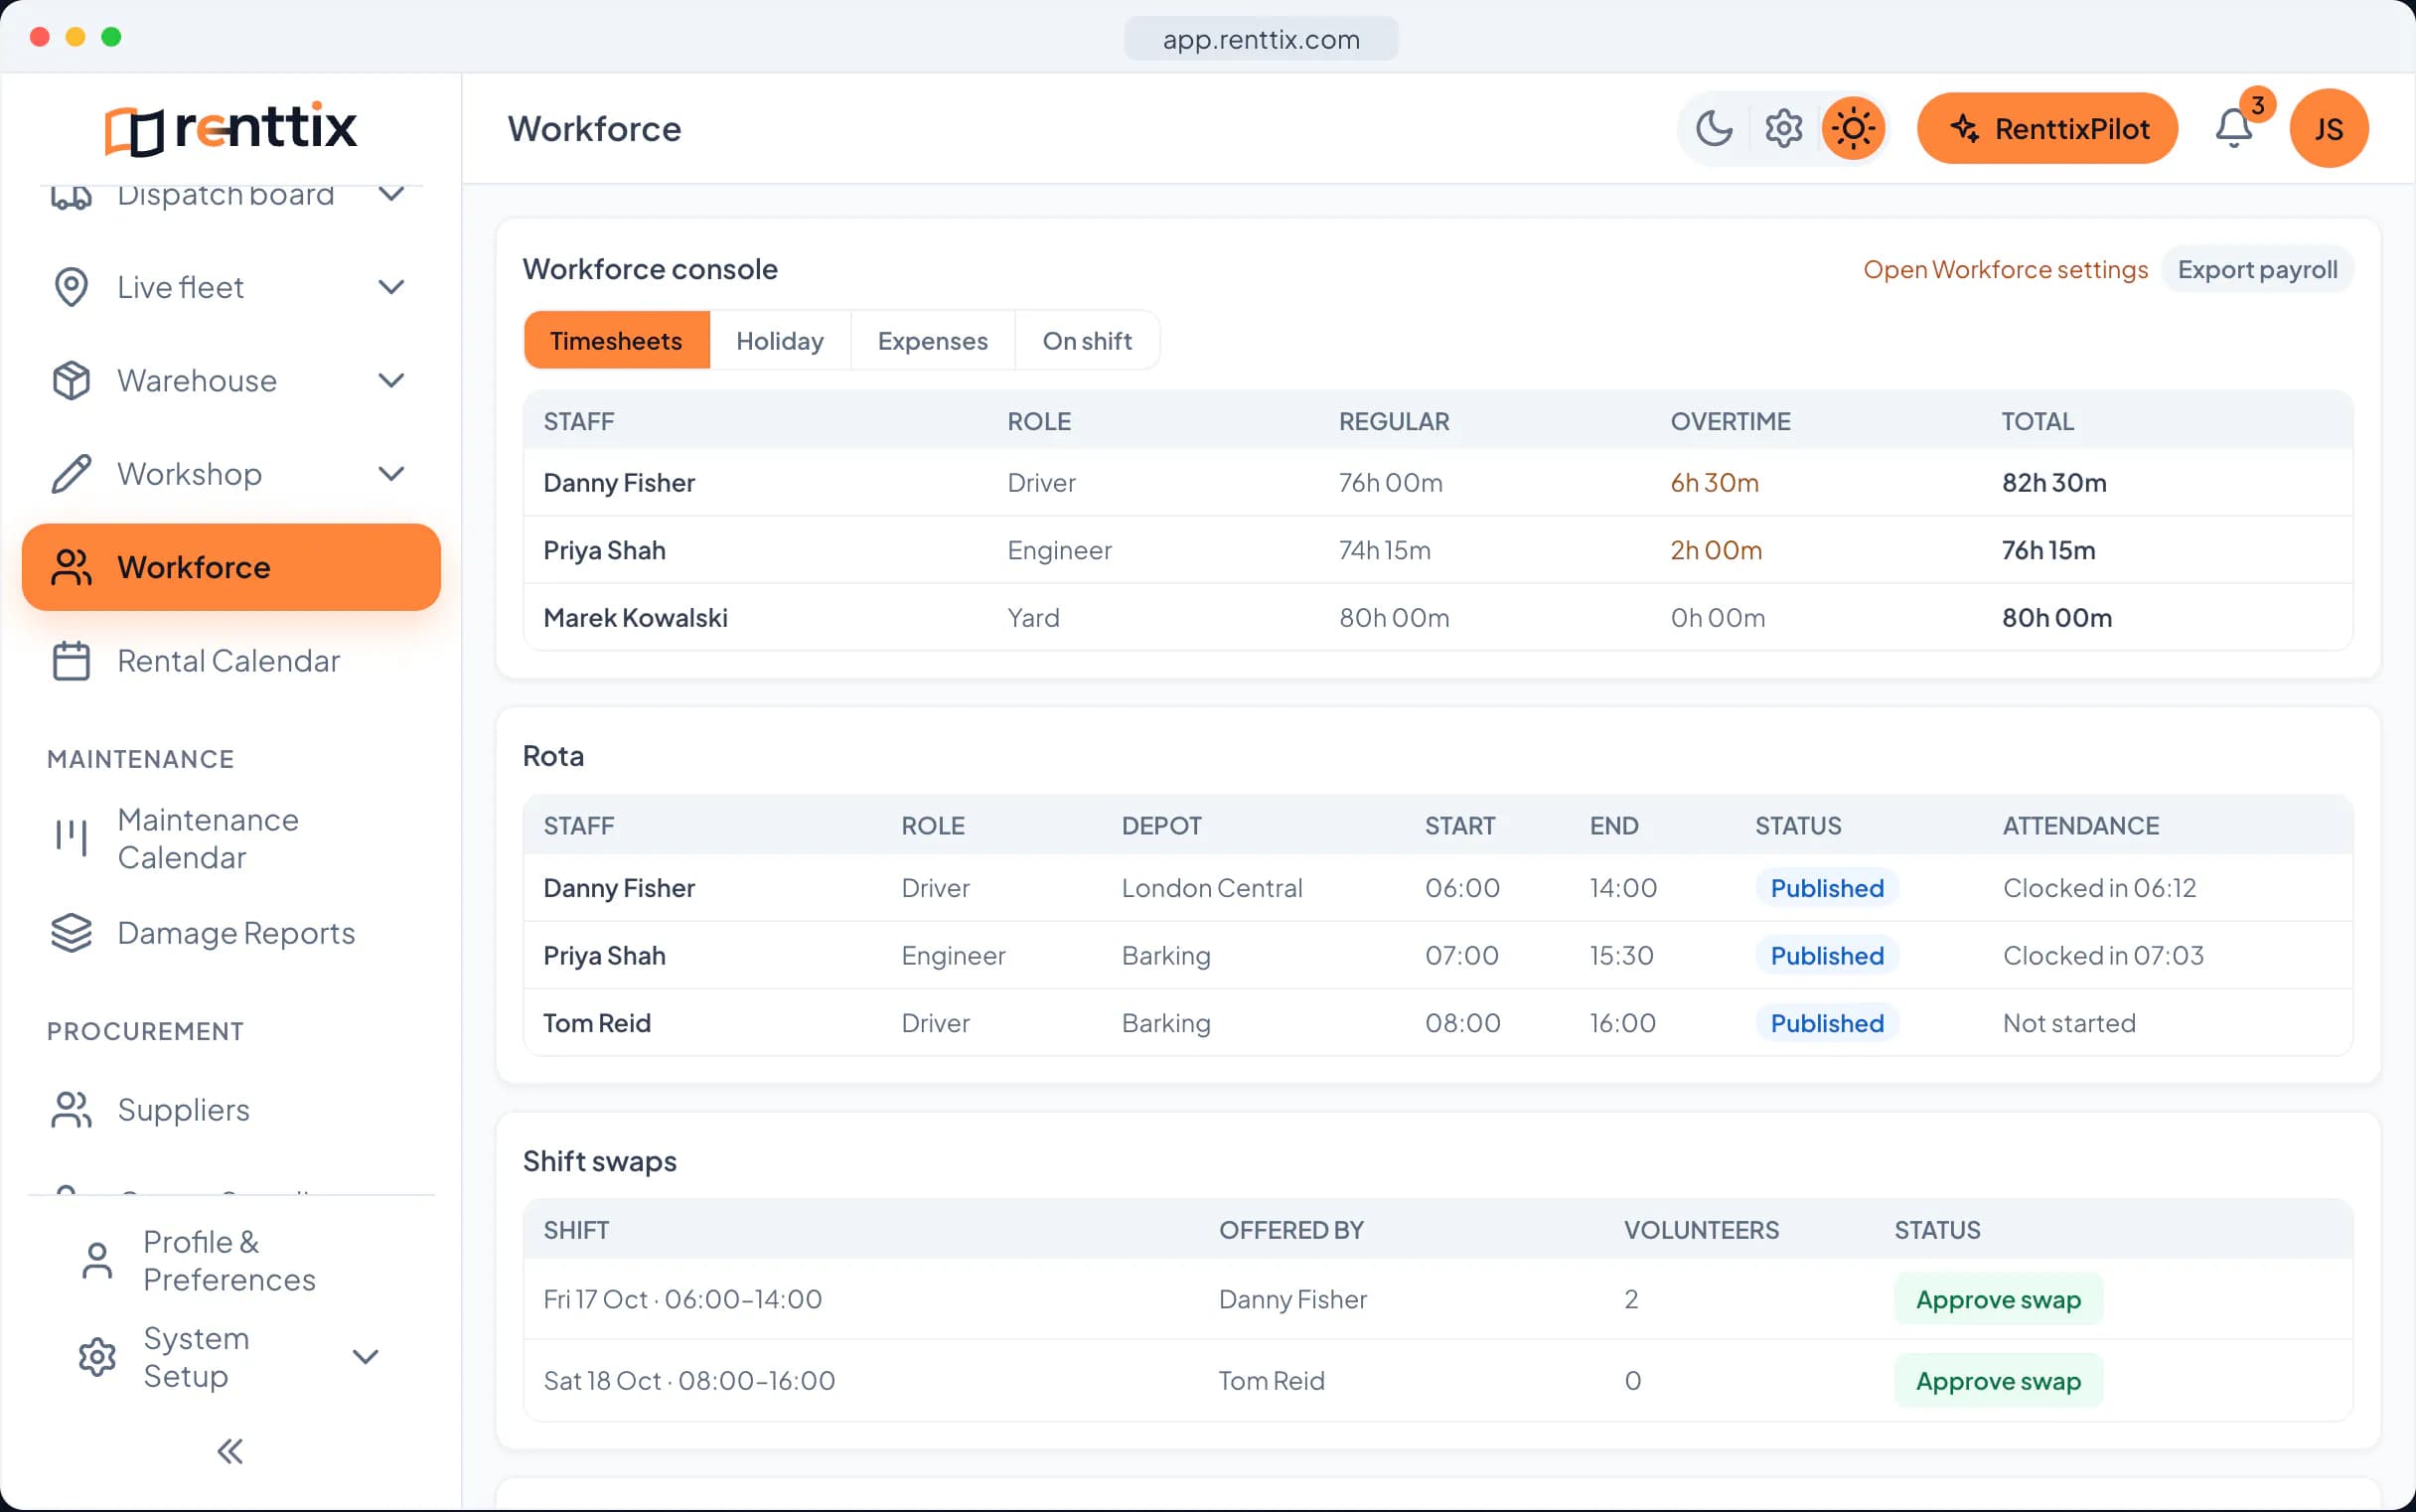Open Maintenance Calendar icon
The height and width of the screenshot is (1512, 2416).
tap(71, 838)
